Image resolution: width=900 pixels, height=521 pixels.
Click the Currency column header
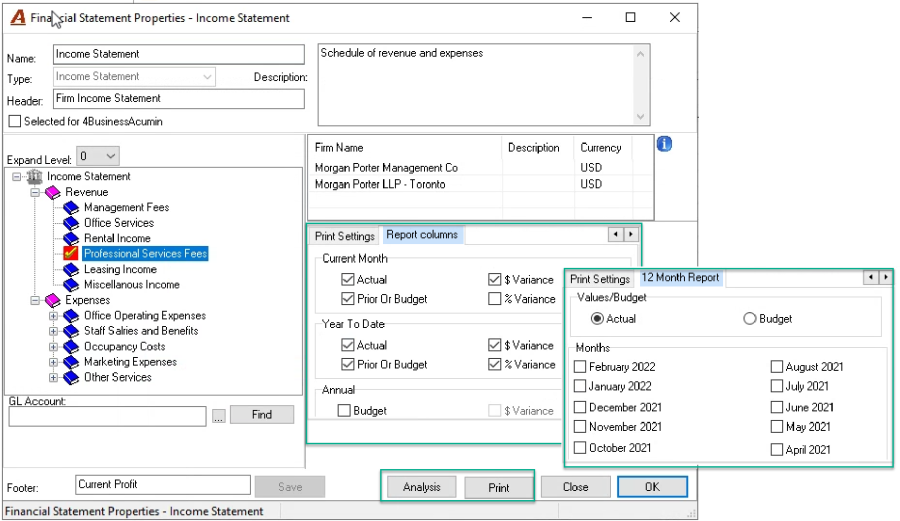point(601,147)
